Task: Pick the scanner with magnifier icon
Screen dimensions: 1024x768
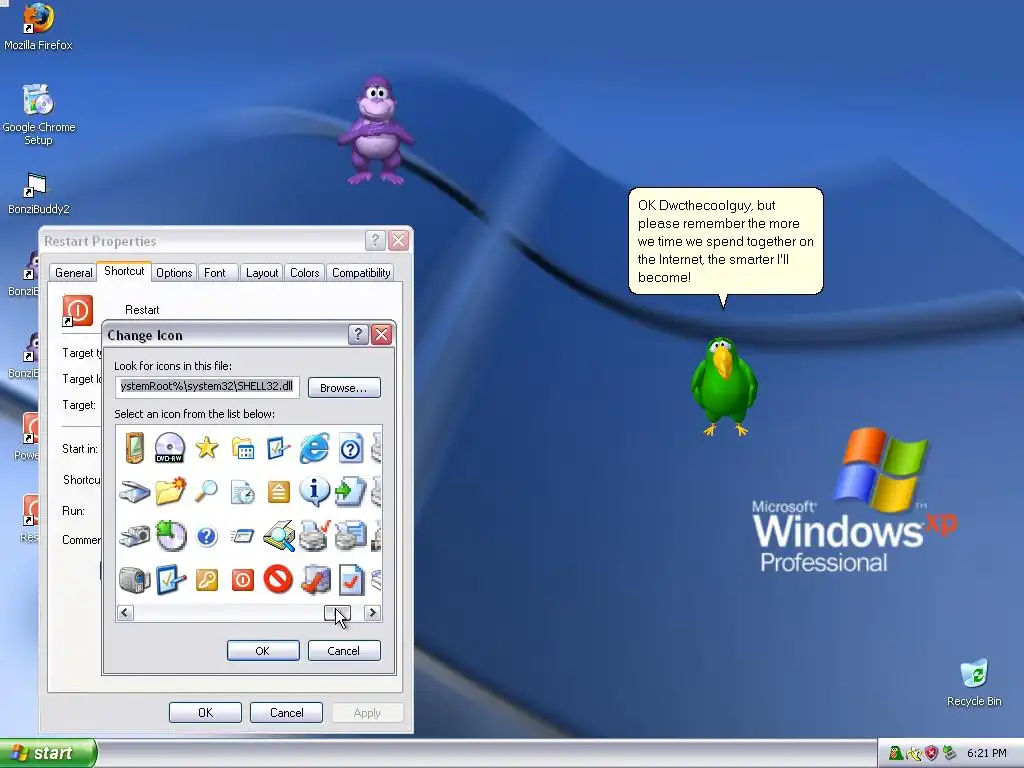Action: [x=279, y=536]
